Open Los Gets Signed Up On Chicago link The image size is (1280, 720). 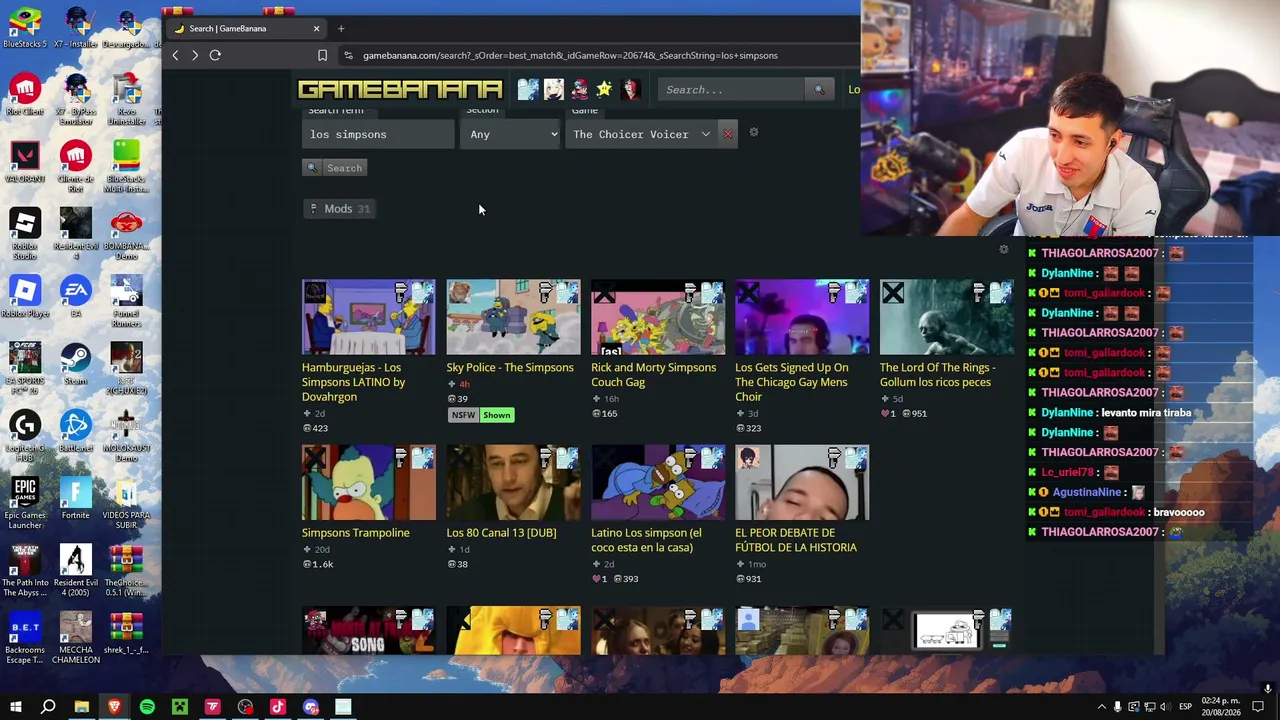pos(792,382)
